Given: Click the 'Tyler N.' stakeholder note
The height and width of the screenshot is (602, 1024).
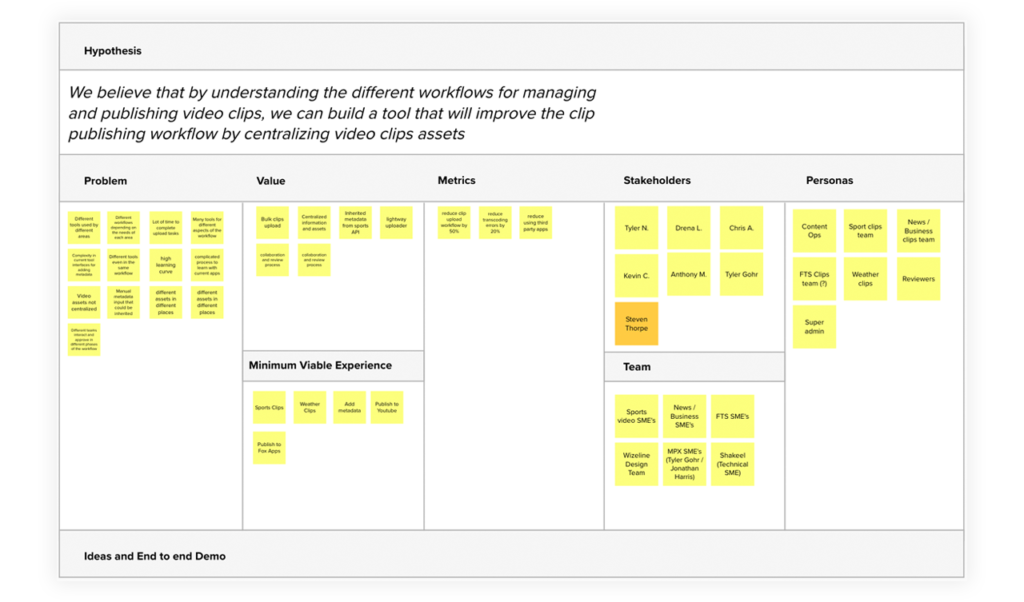Looking at the screenshot, I should [x=636, y=228].
